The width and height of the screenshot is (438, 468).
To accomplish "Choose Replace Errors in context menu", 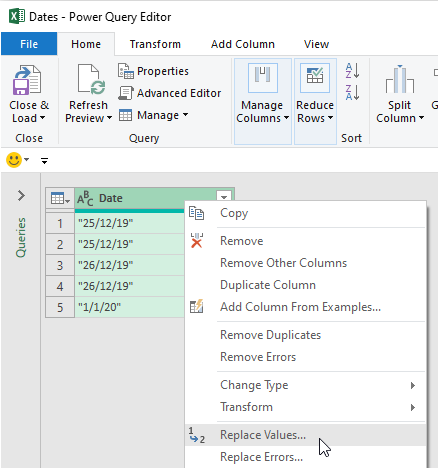I will (x=306, y=457).
